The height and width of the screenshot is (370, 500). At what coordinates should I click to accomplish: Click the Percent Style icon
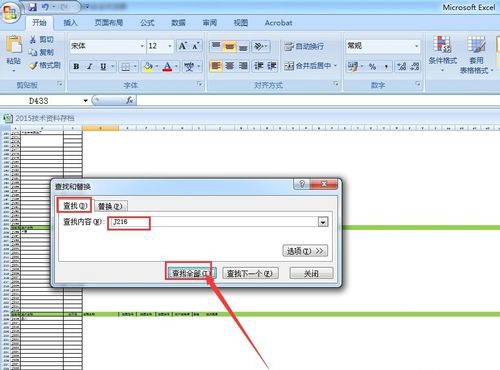372,66
